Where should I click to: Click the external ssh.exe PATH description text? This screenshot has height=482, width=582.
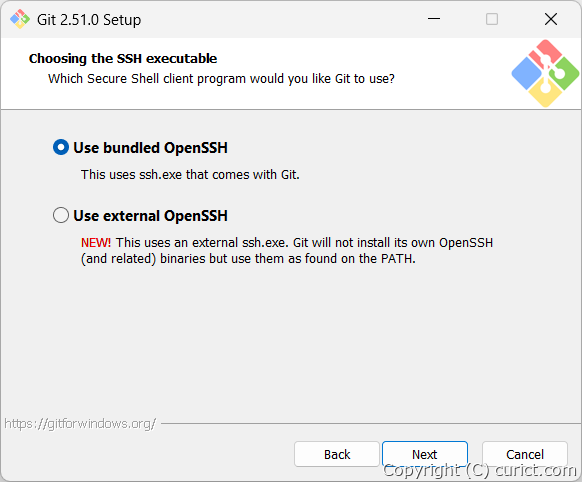pyautogui.click(x=287, y=250)
